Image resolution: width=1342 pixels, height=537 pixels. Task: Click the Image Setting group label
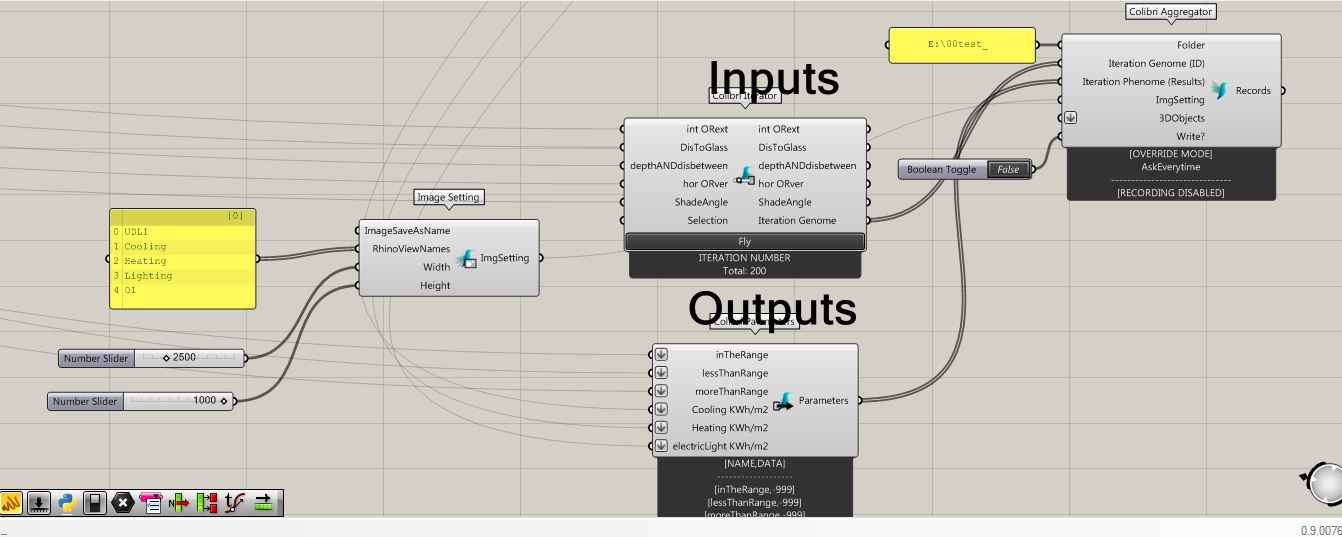[x=448, y=197]
